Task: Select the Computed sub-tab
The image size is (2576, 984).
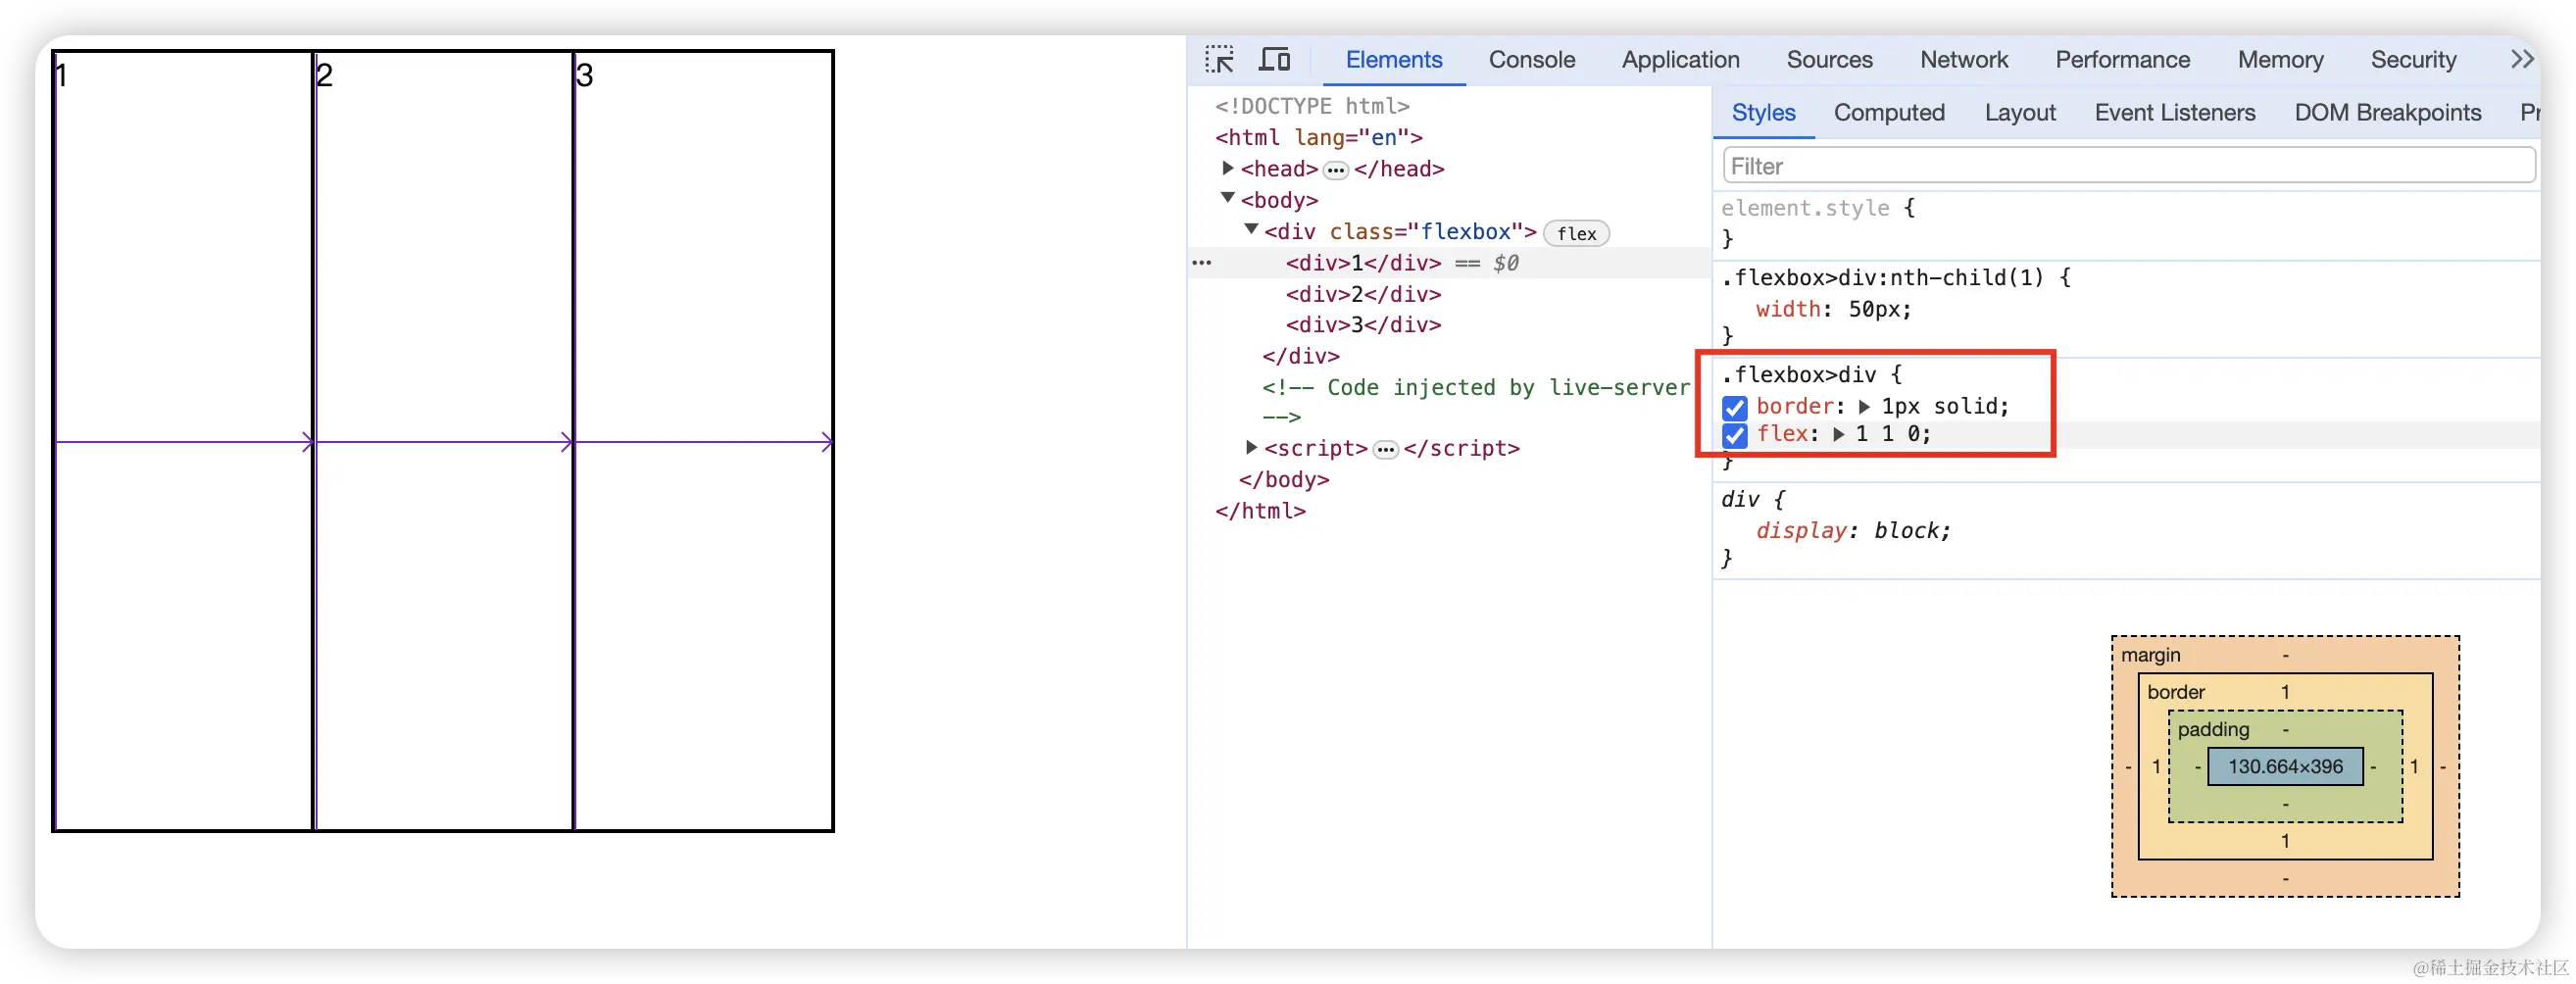Action: [1888, 113]
